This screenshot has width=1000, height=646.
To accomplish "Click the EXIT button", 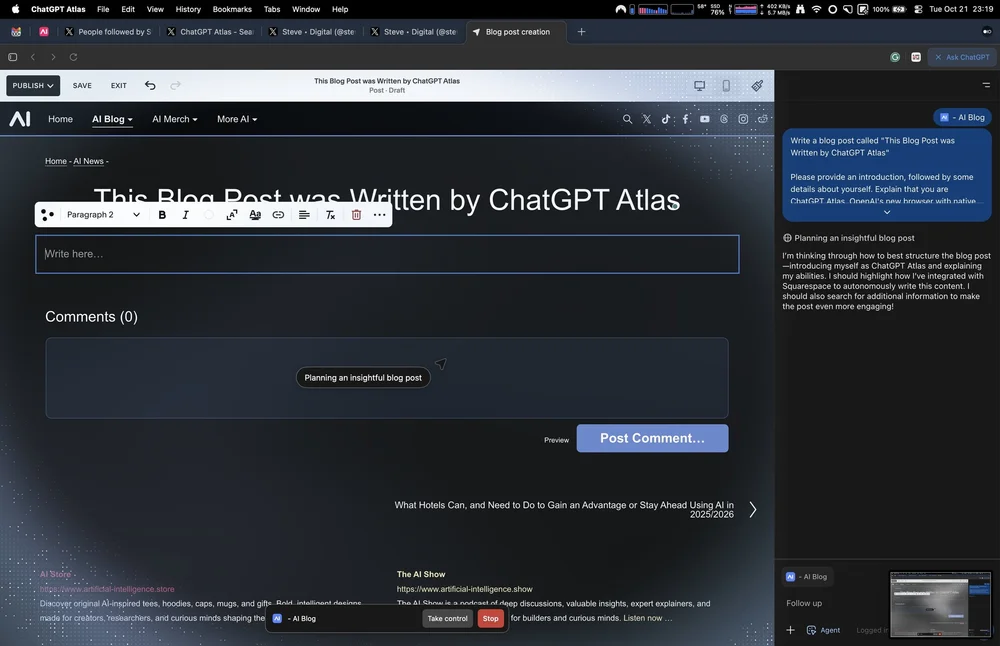I will pos(119,85).
